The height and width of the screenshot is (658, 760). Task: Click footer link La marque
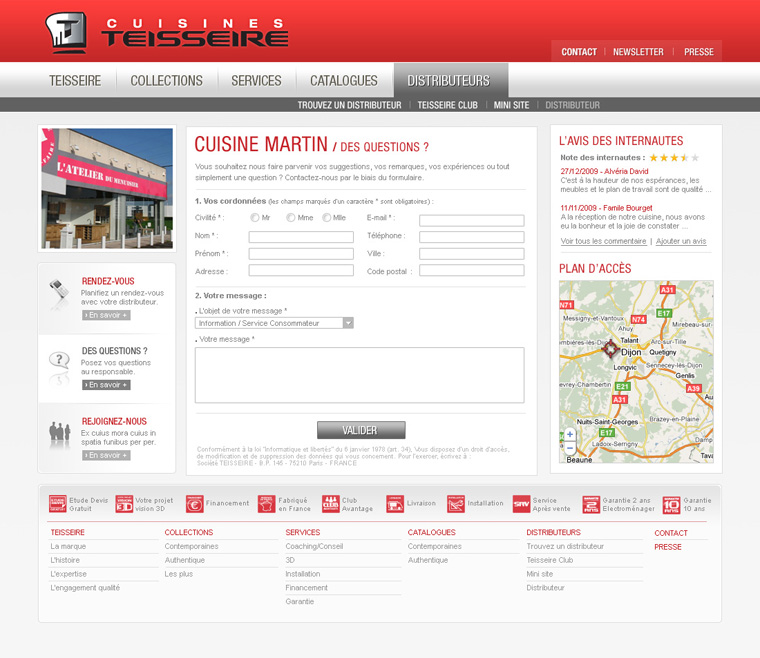pyautogui.click(x=68, y=546)
